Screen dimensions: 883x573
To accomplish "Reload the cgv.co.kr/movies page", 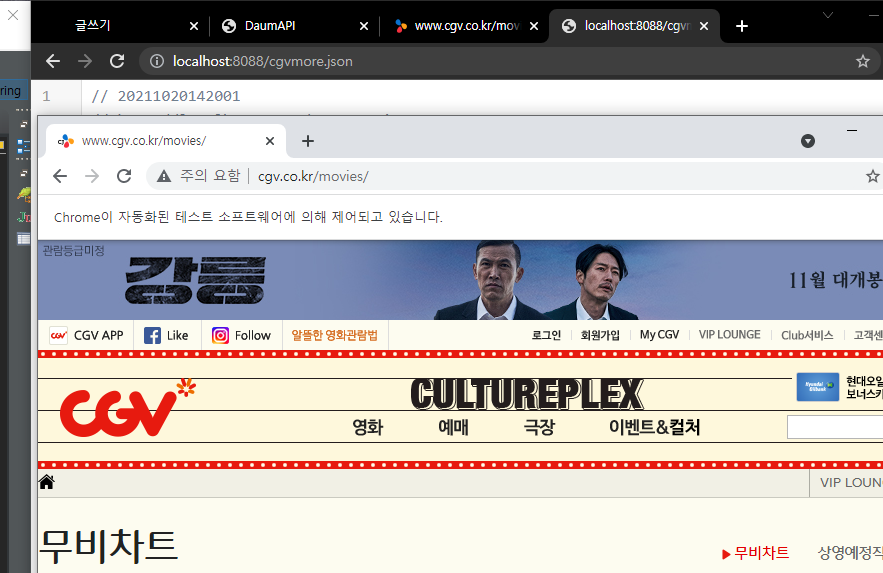I will click(124, 176).
